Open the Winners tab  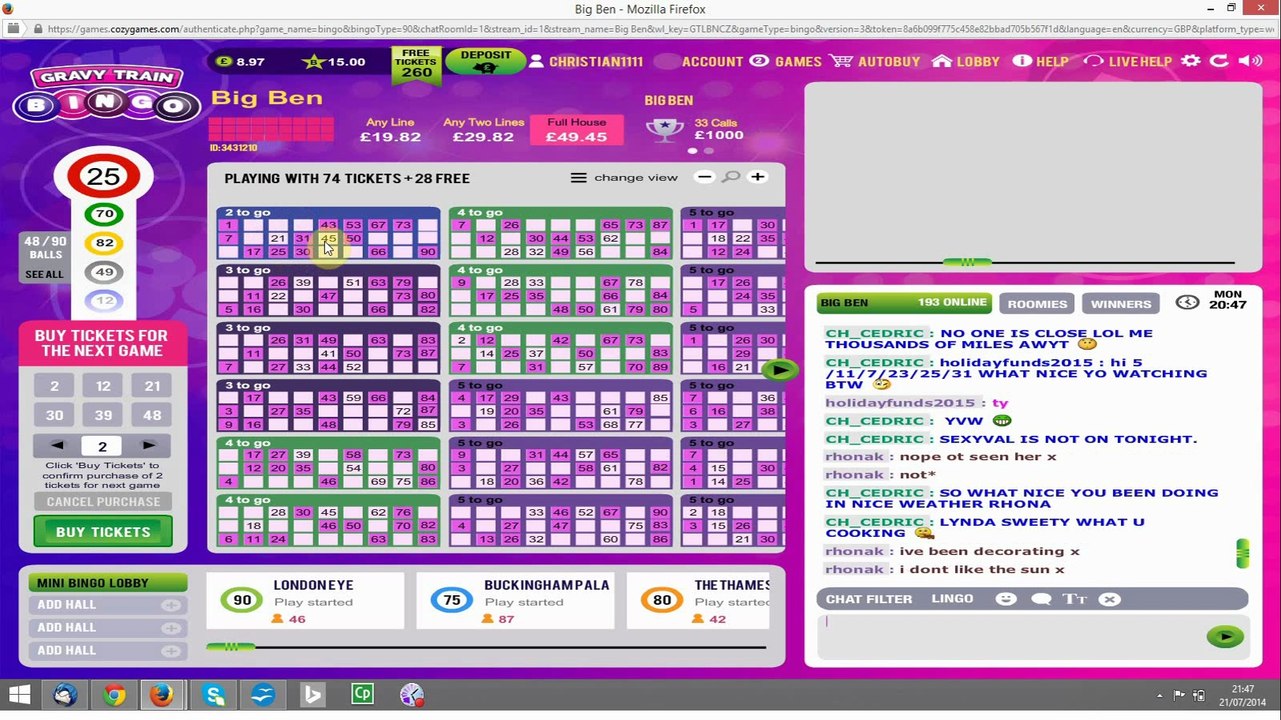coord(1120,304)
